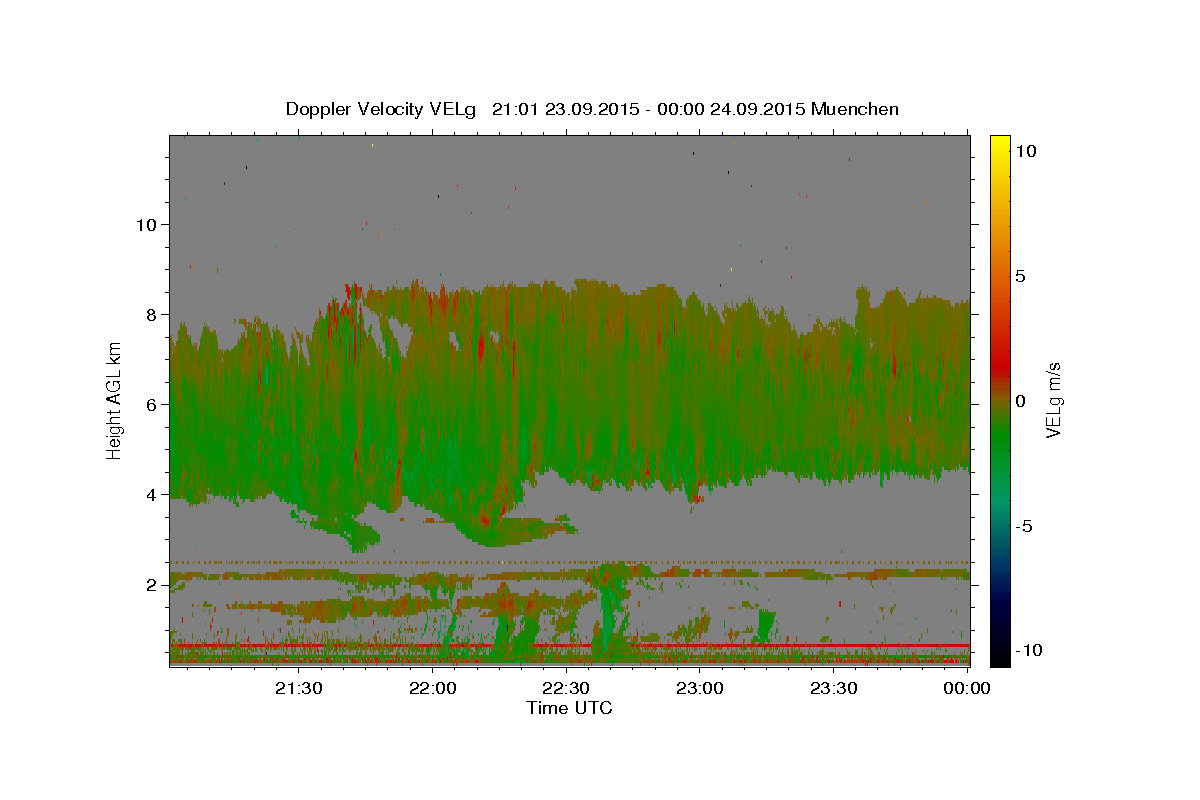The width and height of the screenshot is (1200, 800).
Task: Click the '21:30' time tick label
Action: coord(299,688)
